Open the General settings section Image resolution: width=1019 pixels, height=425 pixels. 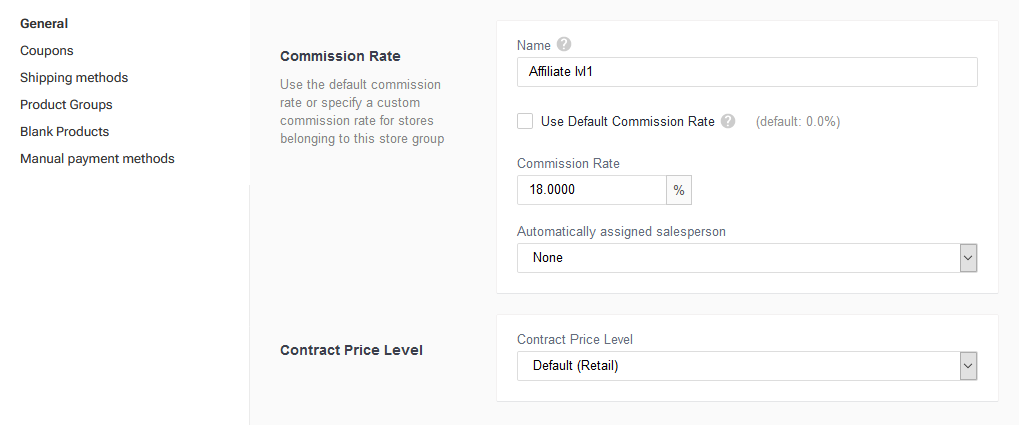(44, 24)
